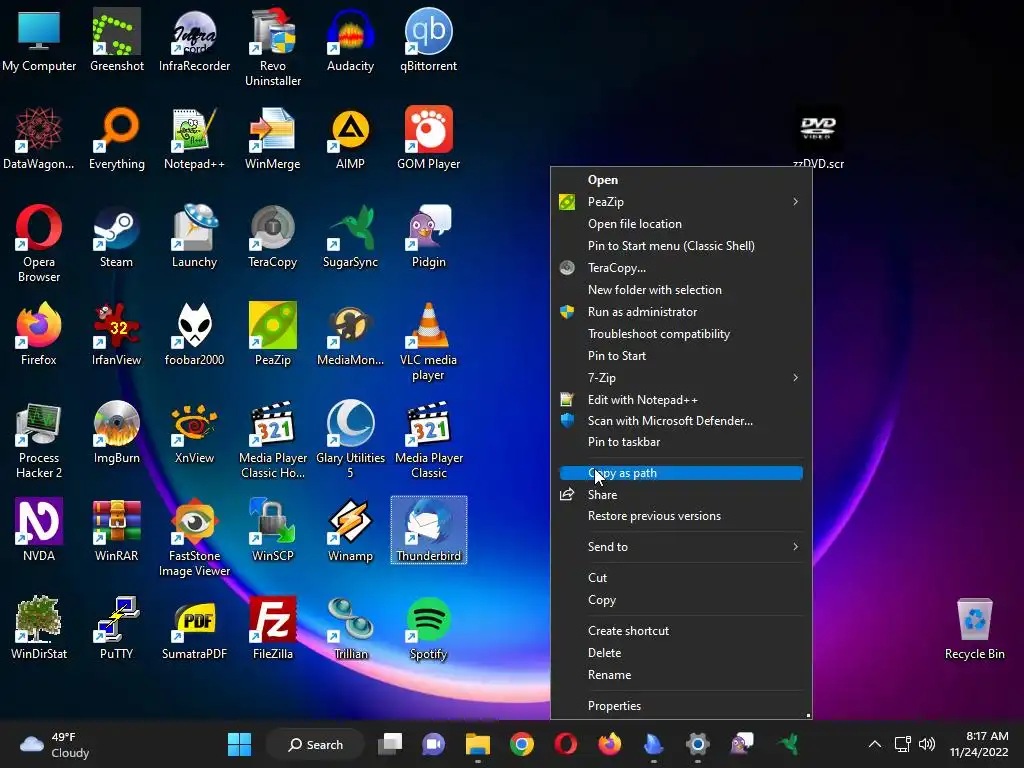Image resolution: width=1024 pixels, height=768 pixels.
Task: Select the Revo Uninstaller desktop icon
Action: (272, 47)
